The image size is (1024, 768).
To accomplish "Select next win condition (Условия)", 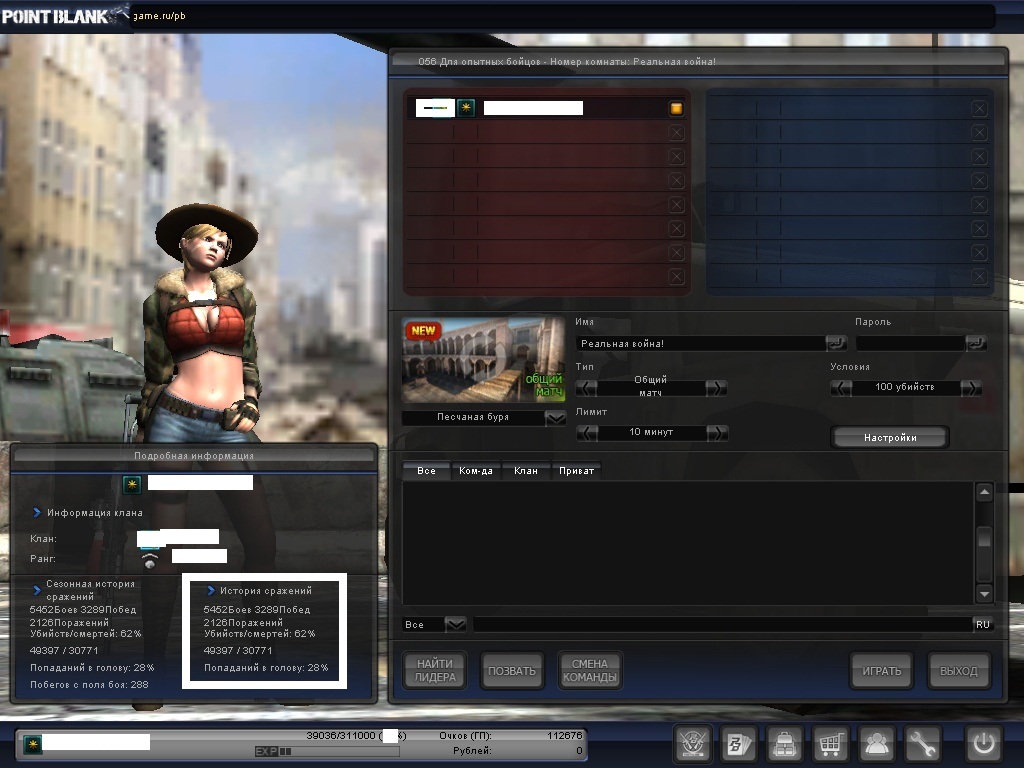I will (971, 389).
